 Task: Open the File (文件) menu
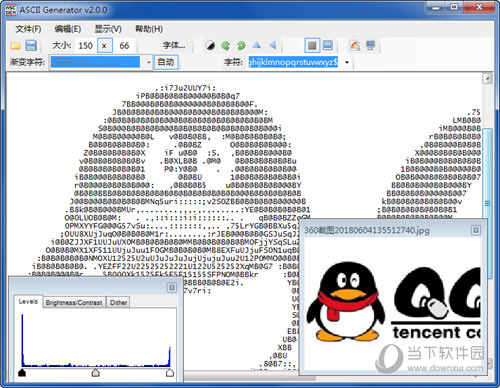28,29
